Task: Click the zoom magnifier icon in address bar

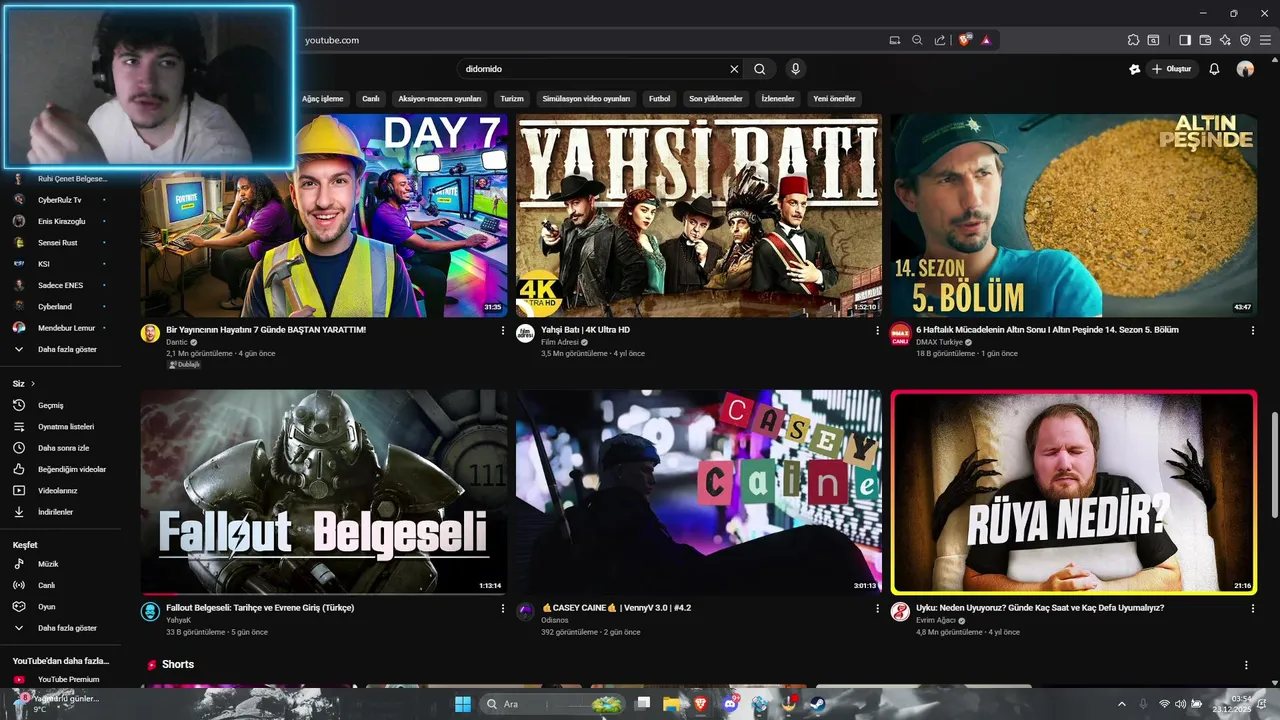Action: (x=917, y=40)
